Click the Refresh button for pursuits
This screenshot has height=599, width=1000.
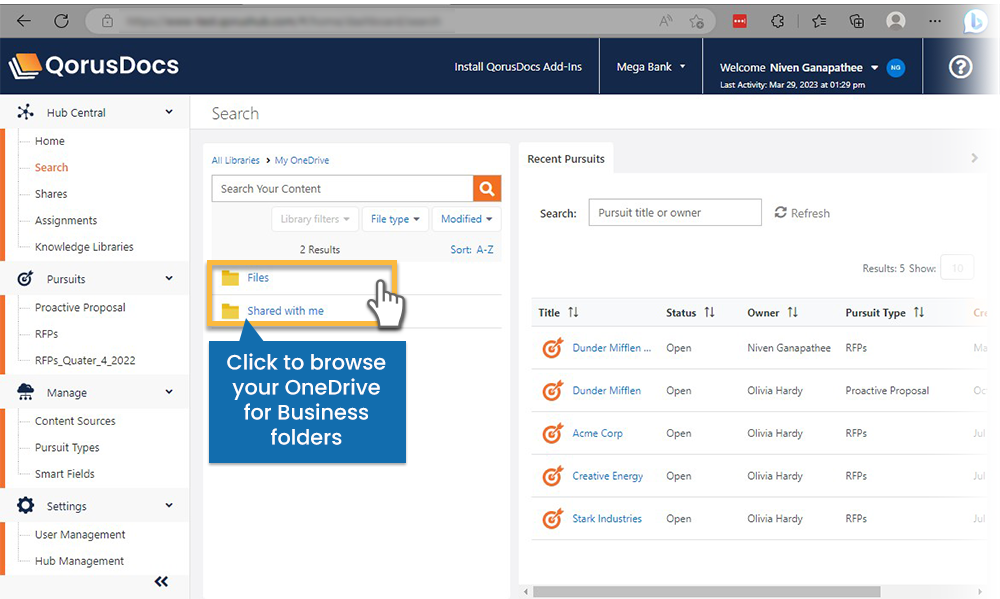pyautogui.click(x=802, y=213)
